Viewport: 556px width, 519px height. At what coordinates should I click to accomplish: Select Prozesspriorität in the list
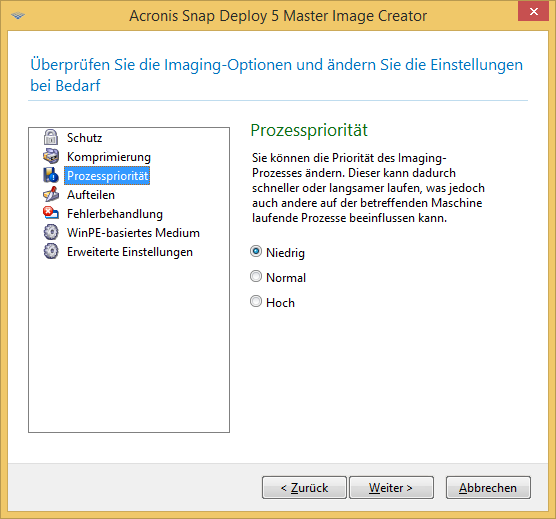(x=107, y=175)
